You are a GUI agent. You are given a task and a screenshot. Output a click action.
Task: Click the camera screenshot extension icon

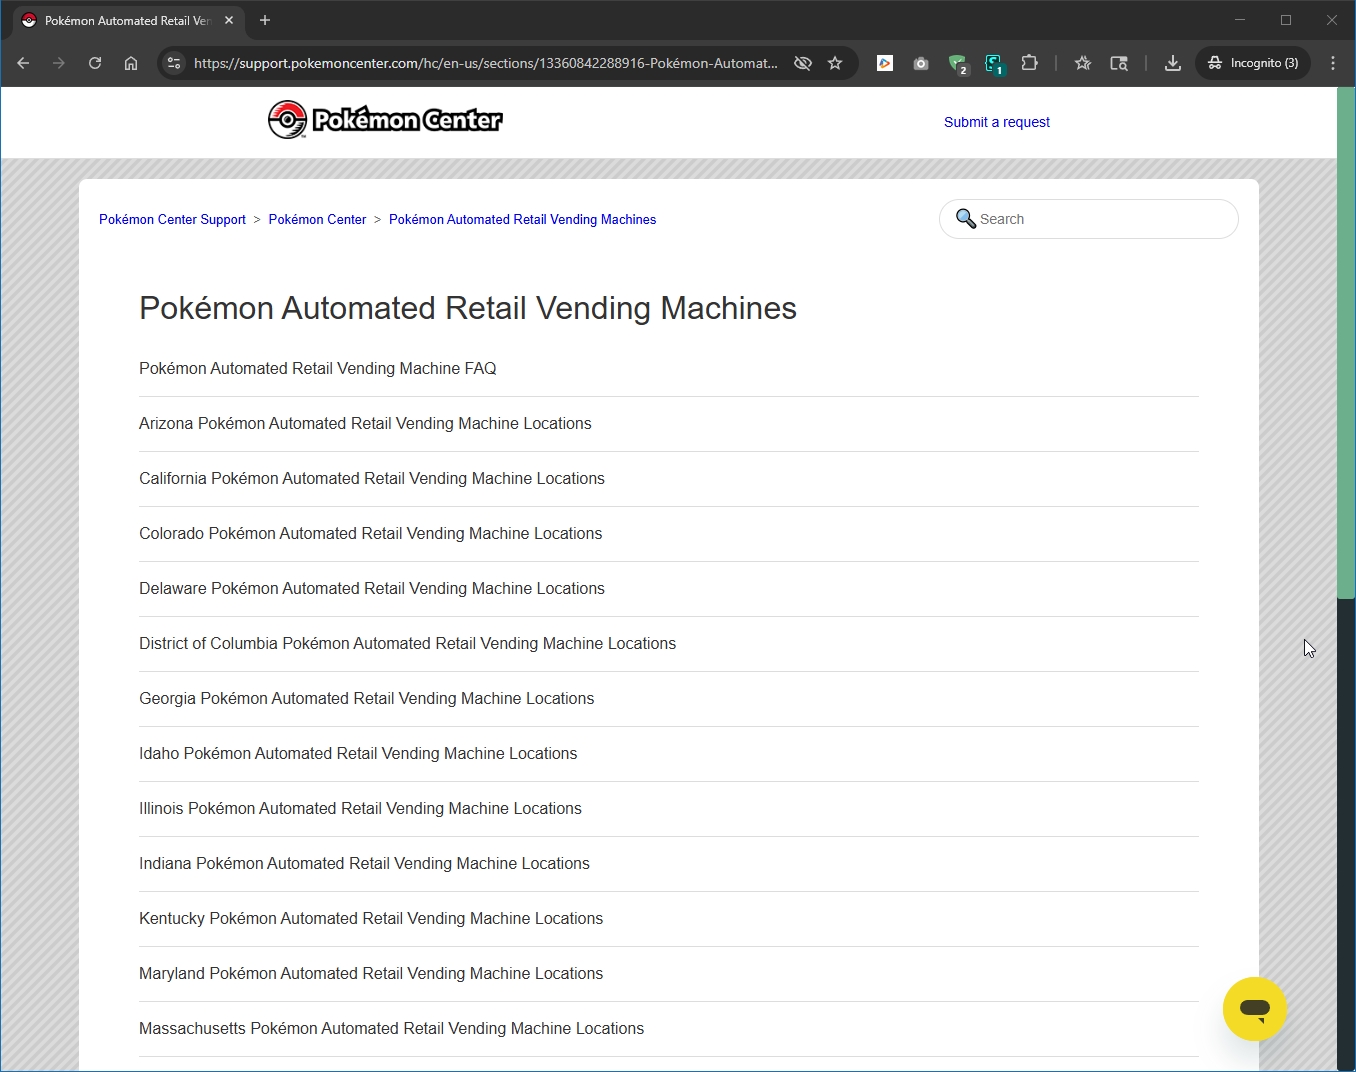point(921,63)
